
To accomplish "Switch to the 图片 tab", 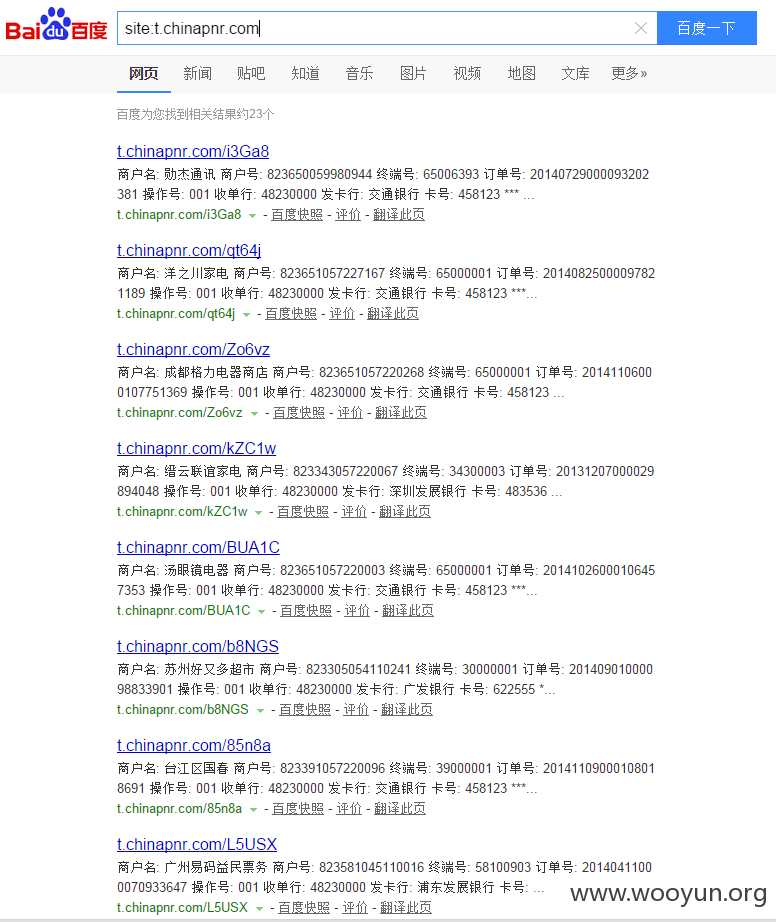I will [413, 74].
